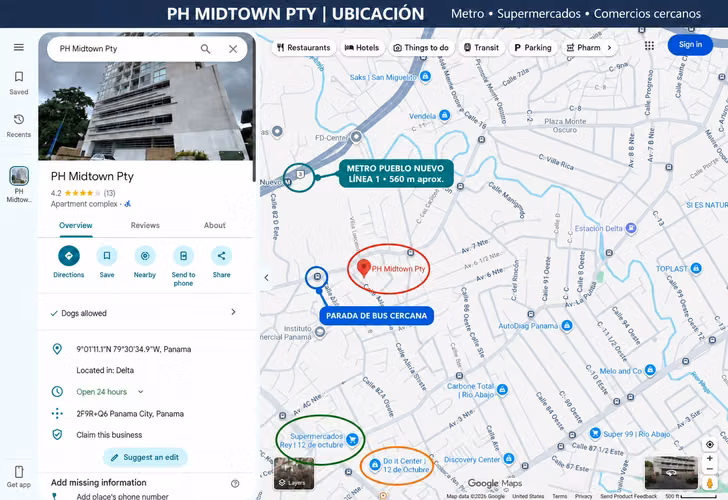The image size is (728, 500).
Task: Click Add place's phone number
Action: coord(123,496)
